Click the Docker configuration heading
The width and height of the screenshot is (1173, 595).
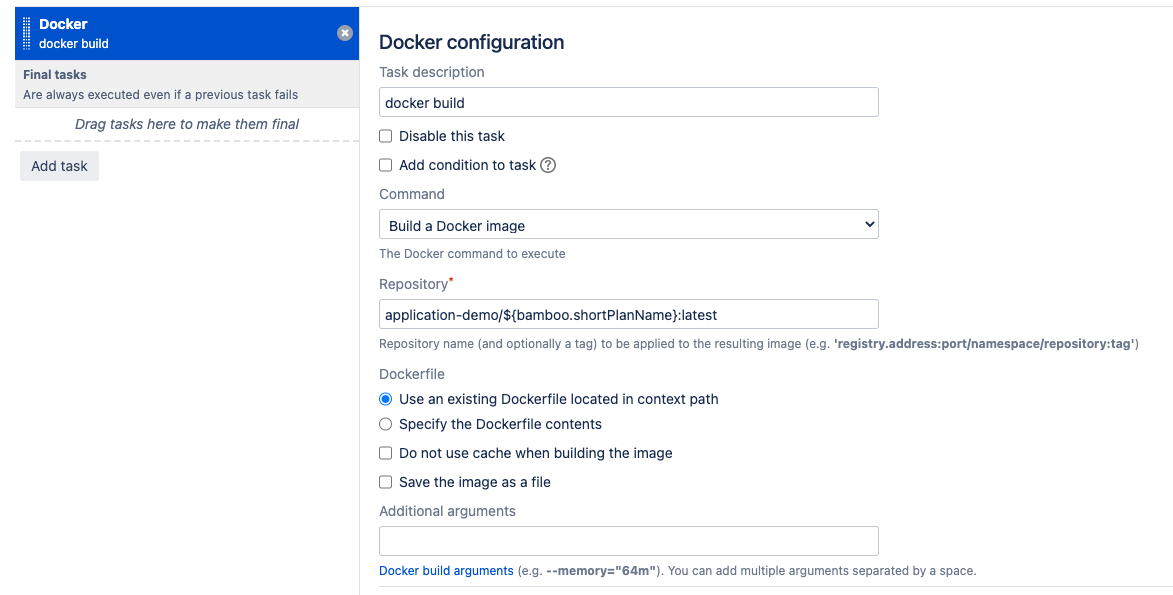click(x=471, y=42)
